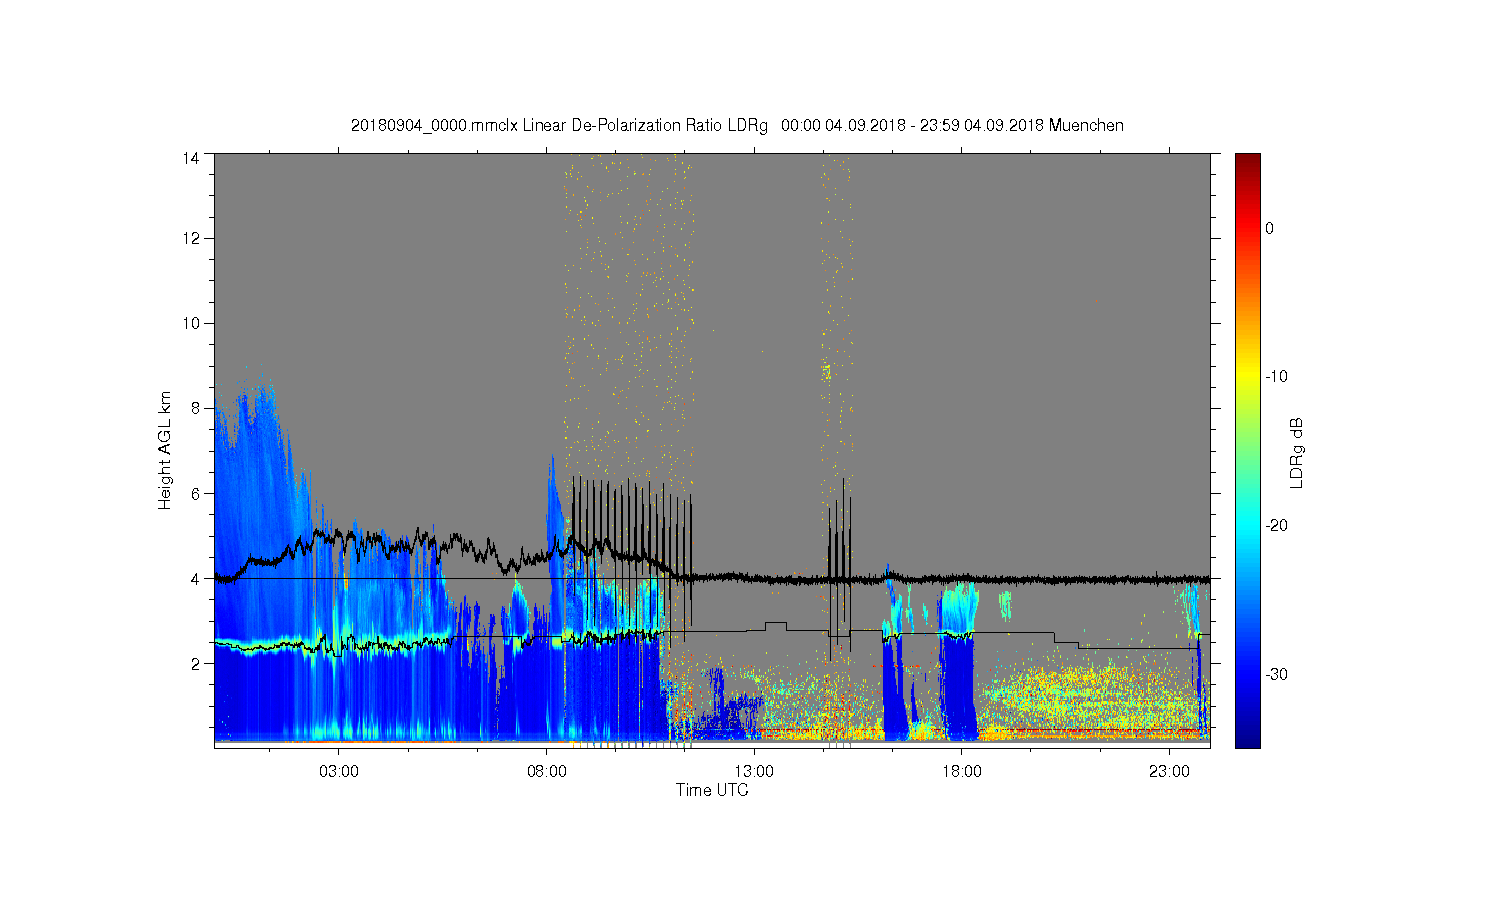
Task: Click the height tick label 10
Action: [191, 323]
